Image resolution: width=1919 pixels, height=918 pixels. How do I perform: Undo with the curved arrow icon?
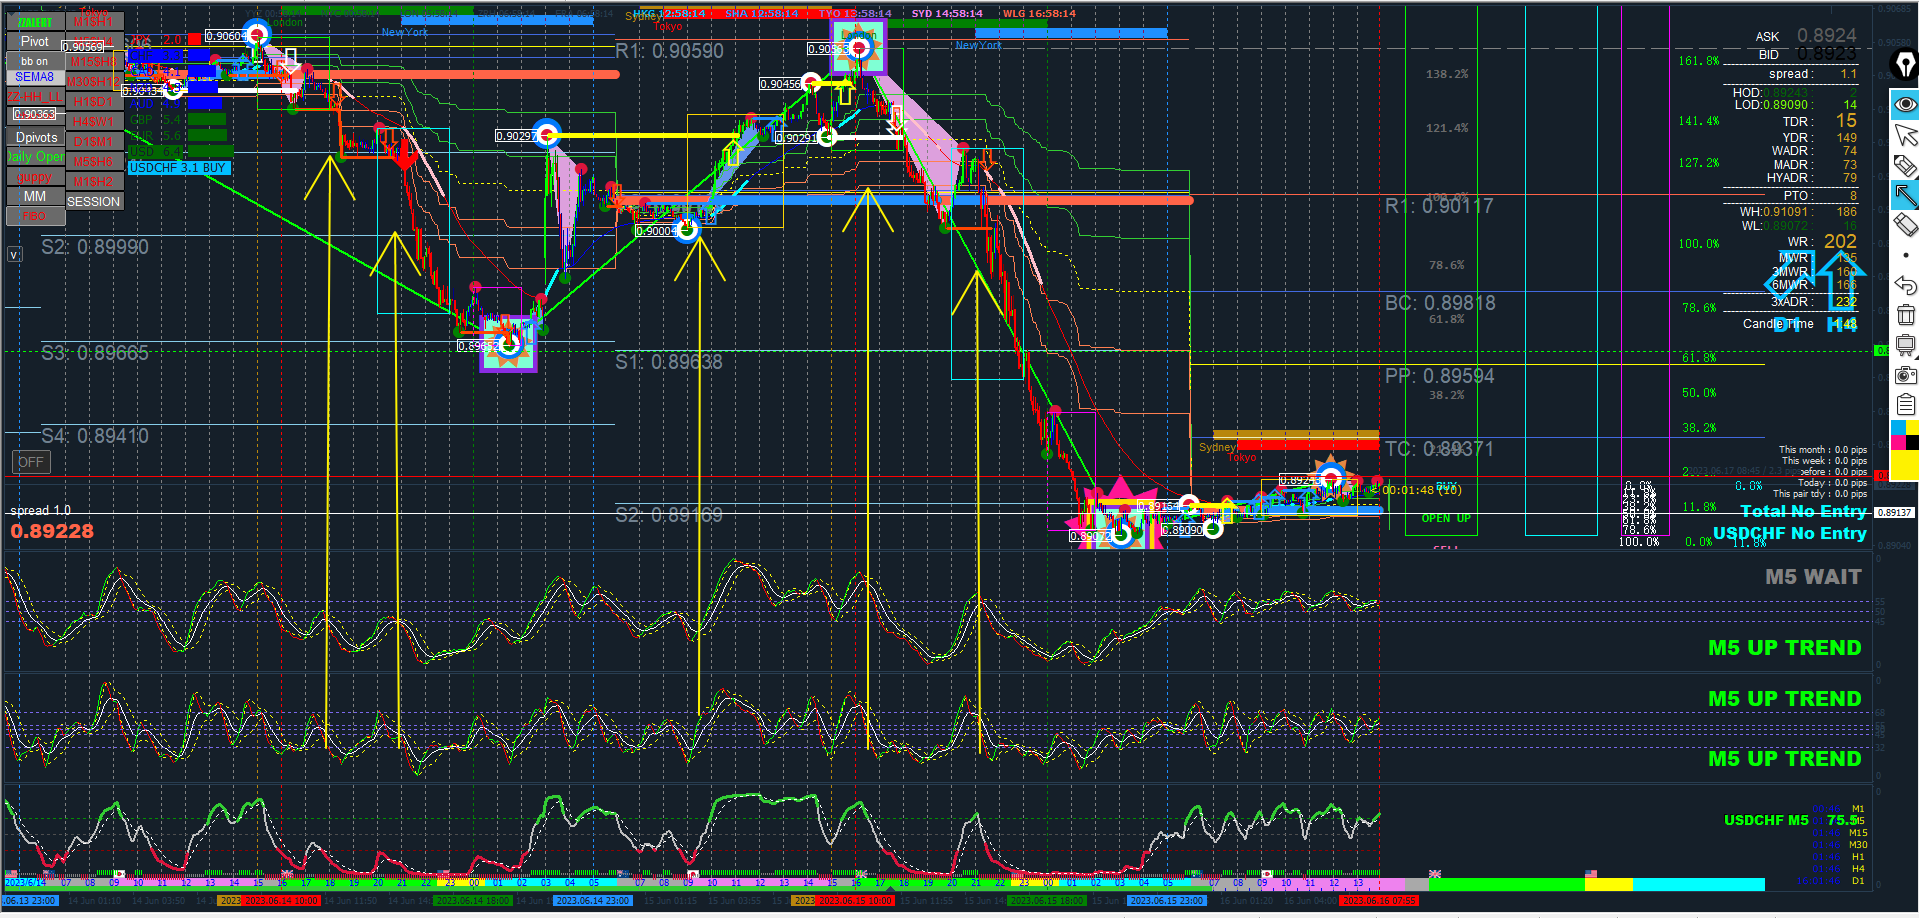pos(1905,286)
